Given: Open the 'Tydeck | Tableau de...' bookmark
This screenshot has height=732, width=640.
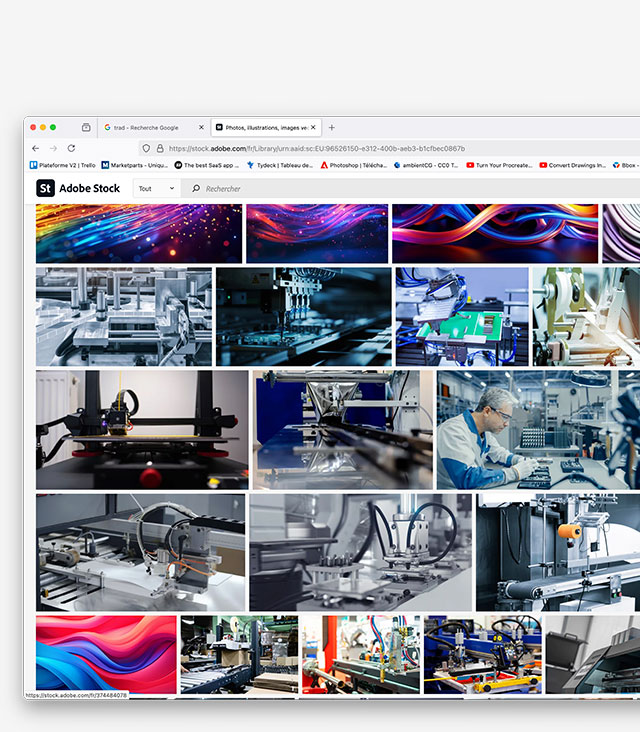Looking at the screenshot, I should (280, 165).
